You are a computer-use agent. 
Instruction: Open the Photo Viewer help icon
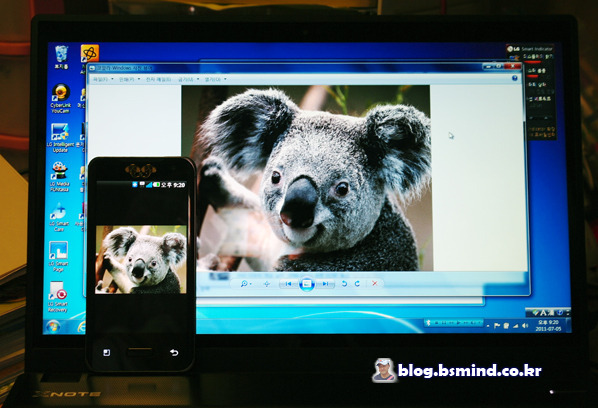(x=514, y=78)
